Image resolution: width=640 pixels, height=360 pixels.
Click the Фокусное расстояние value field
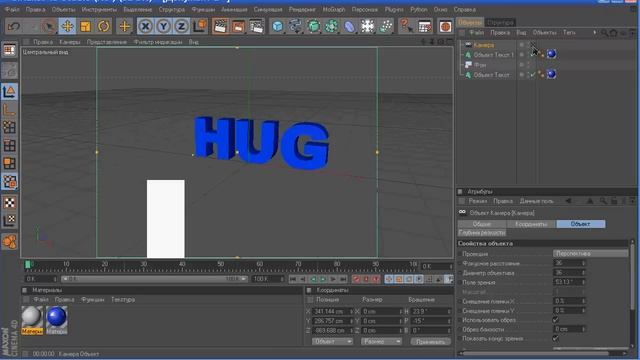[569, 263]
